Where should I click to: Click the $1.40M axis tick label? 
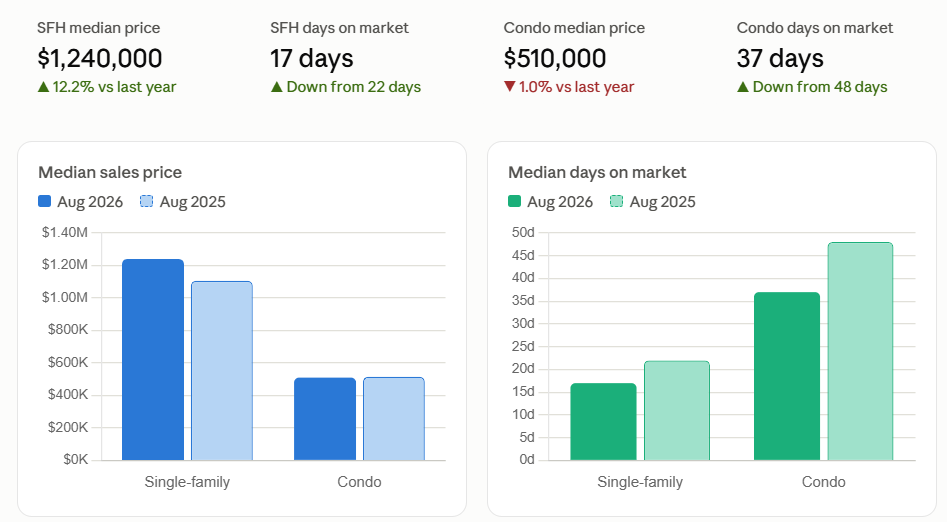point(65,233)
